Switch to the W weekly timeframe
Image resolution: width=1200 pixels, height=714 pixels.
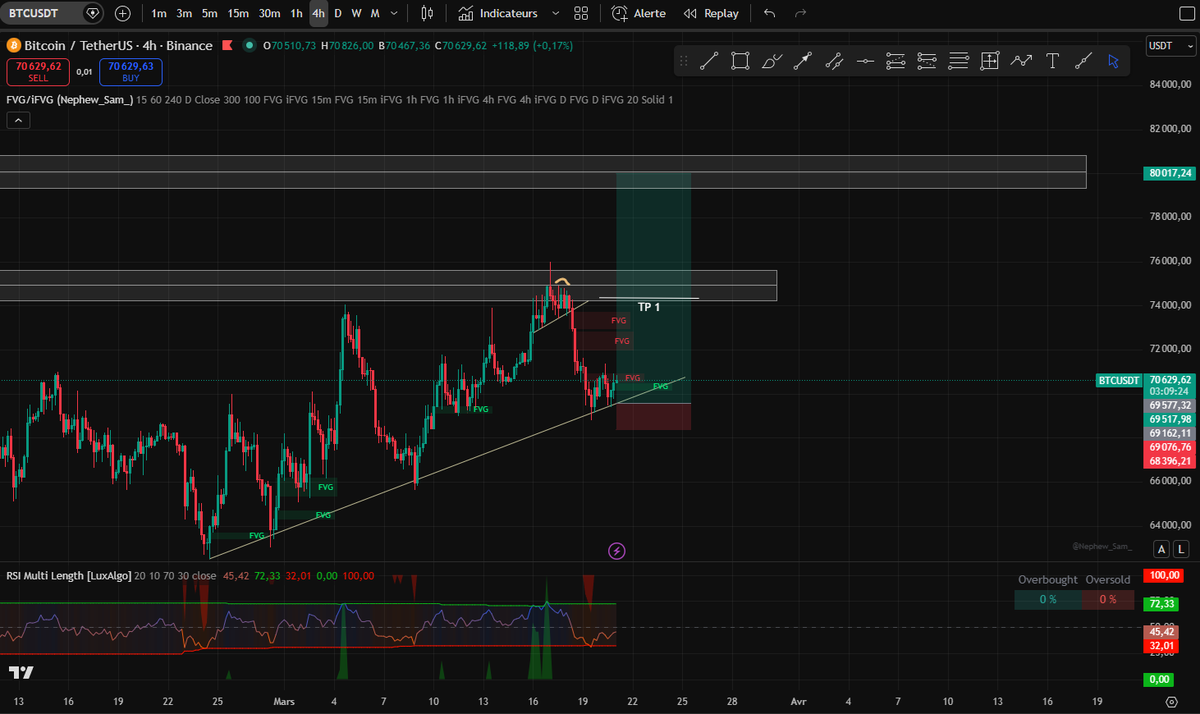click(356, 13)
